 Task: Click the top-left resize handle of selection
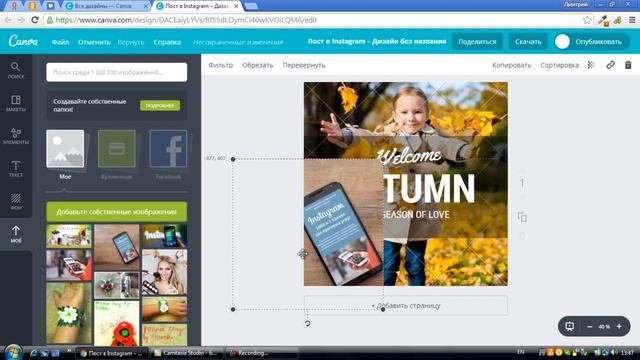pos(233,159)
